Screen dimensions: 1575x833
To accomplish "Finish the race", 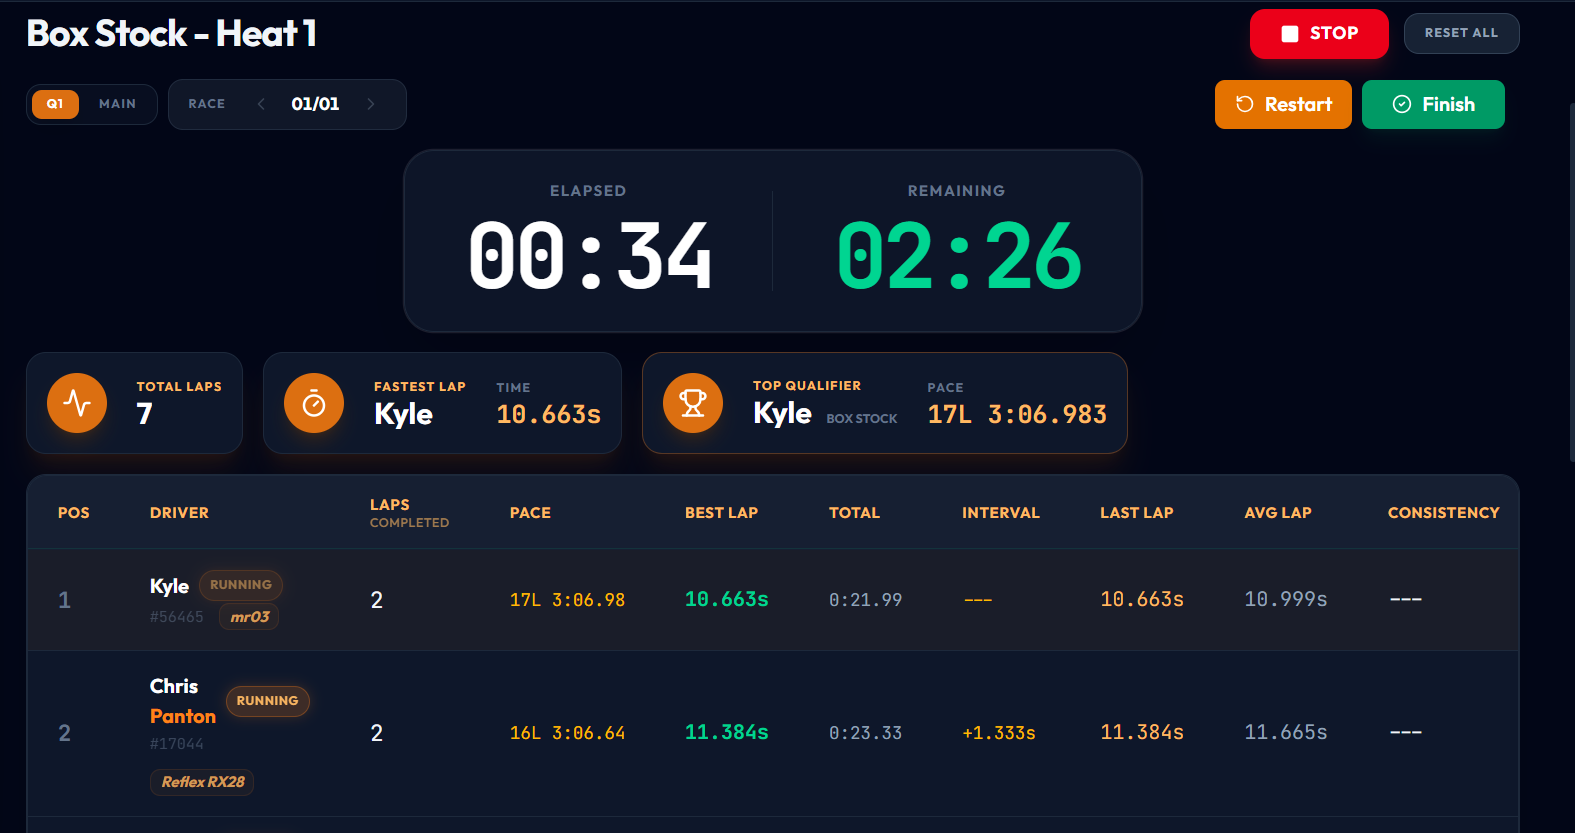I will click(1433, 105).
